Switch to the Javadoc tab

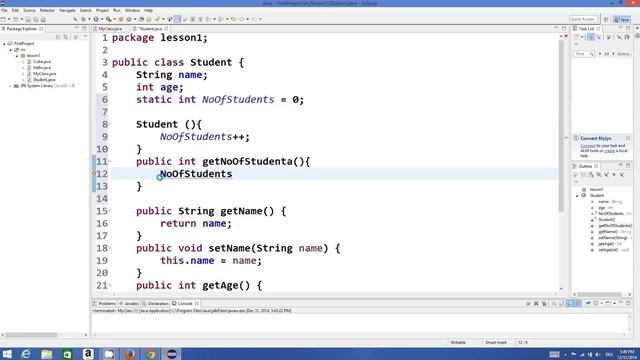click(131, 304)
